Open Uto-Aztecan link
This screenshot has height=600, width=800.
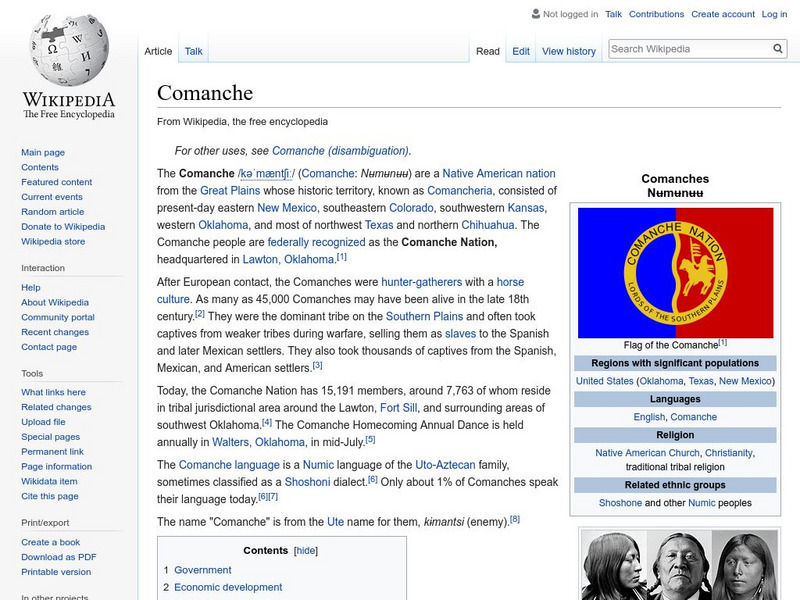point(445,465)
